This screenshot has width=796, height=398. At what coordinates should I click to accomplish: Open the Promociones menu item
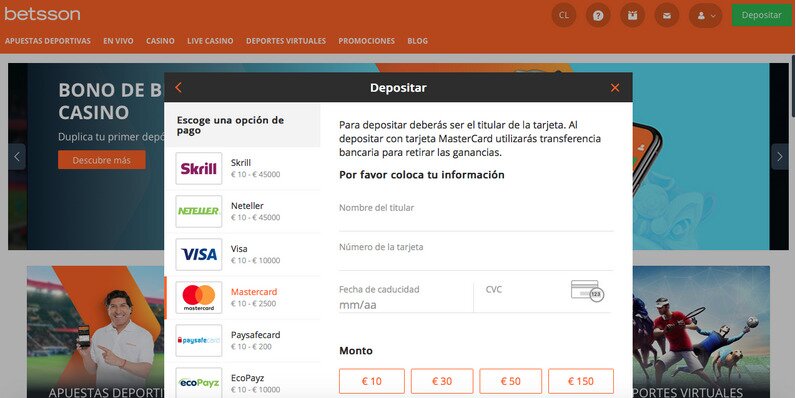367,41
